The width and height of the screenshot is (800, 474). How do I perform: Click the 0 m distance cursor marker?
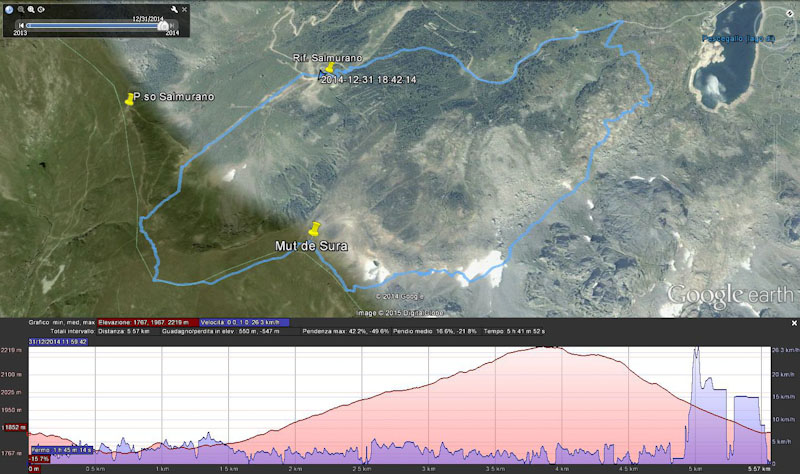pos(34,468)
